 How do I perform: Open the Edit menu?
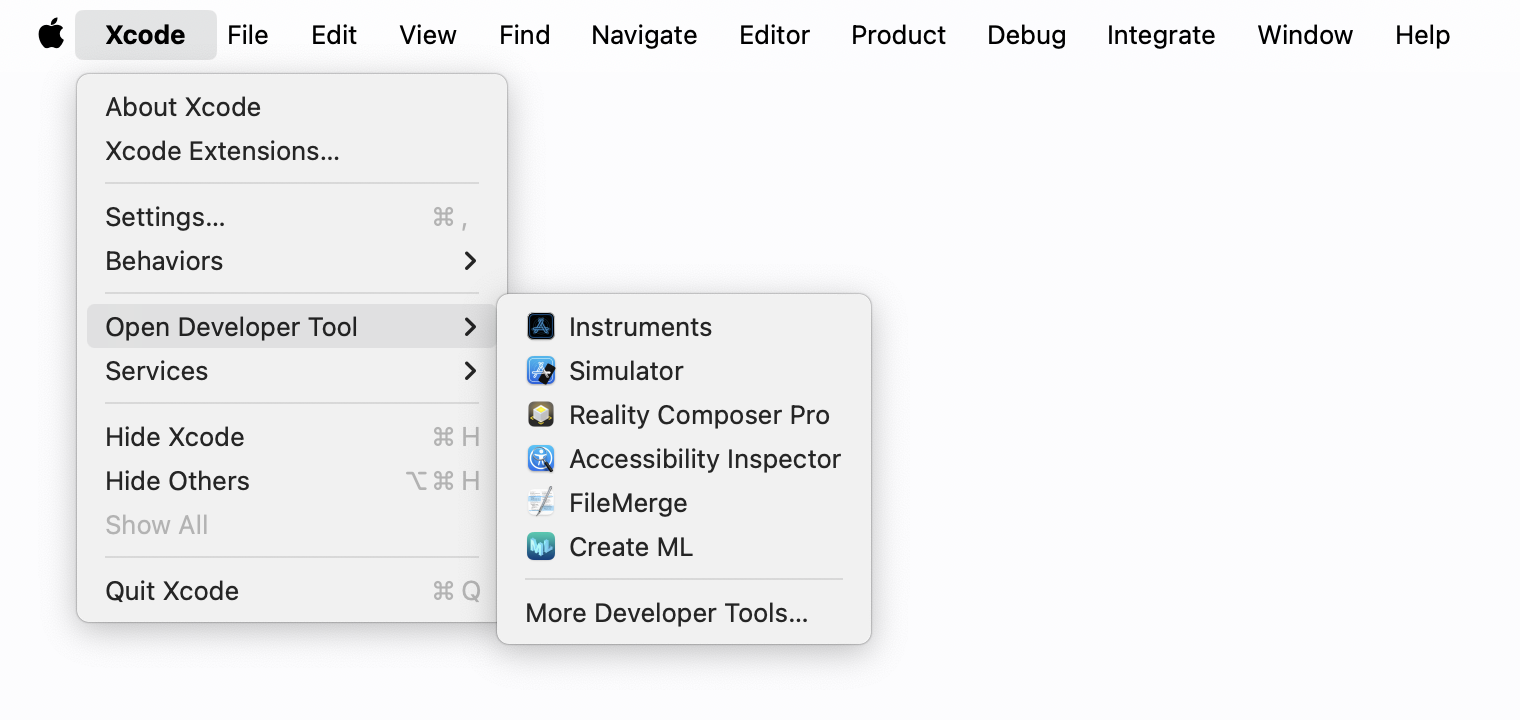click(x=334, y=35)
